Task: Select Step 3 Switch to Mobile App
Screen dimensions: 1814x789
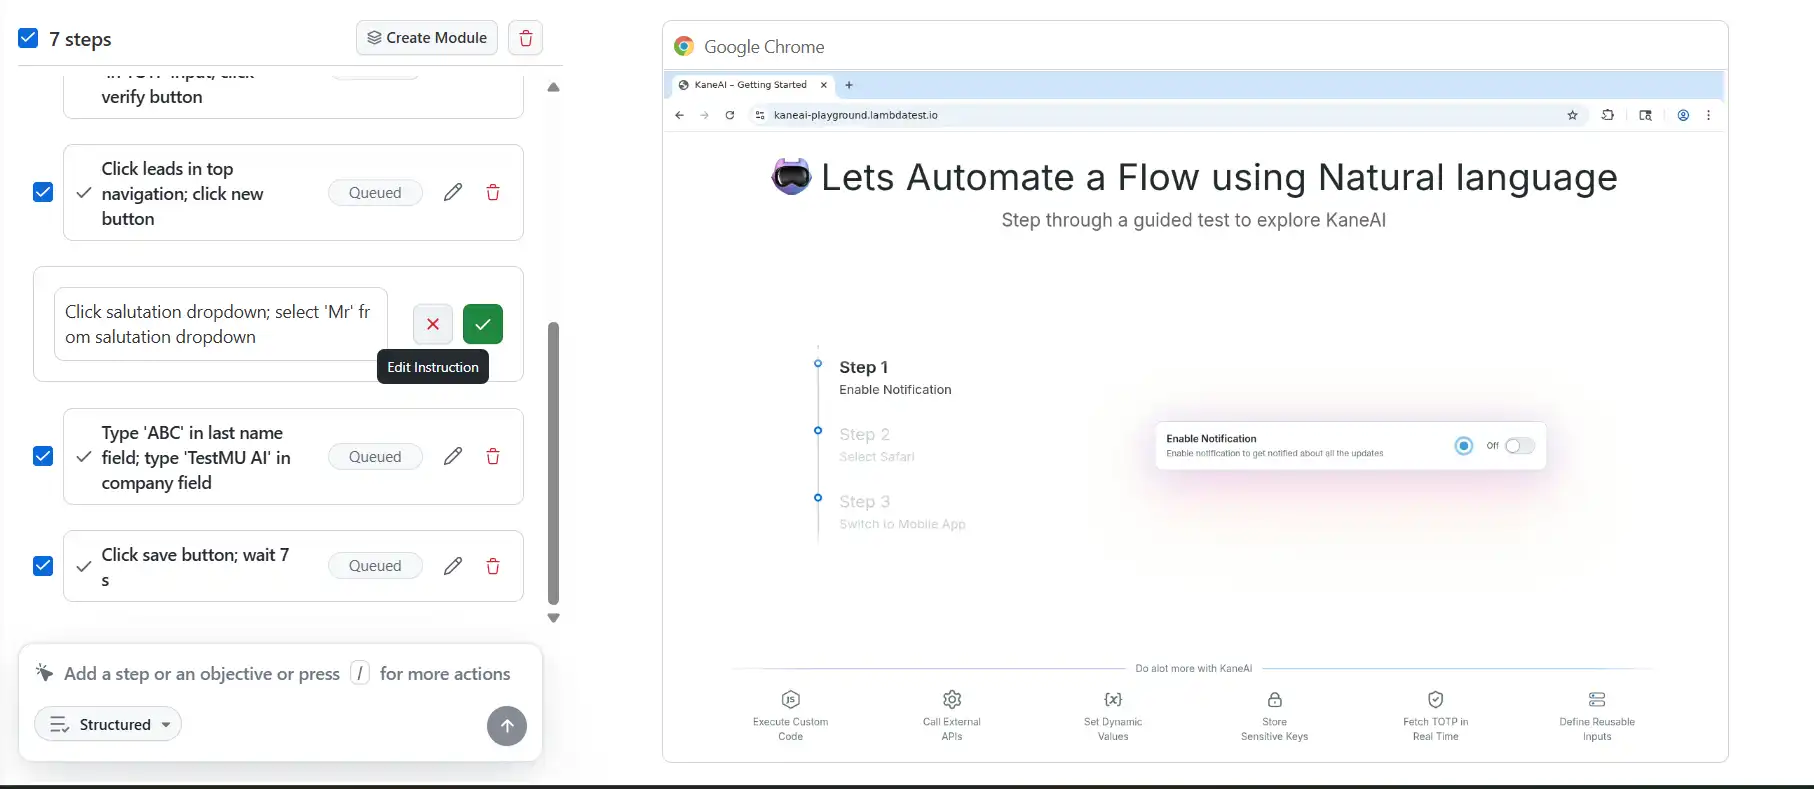Action: [902, 512]
